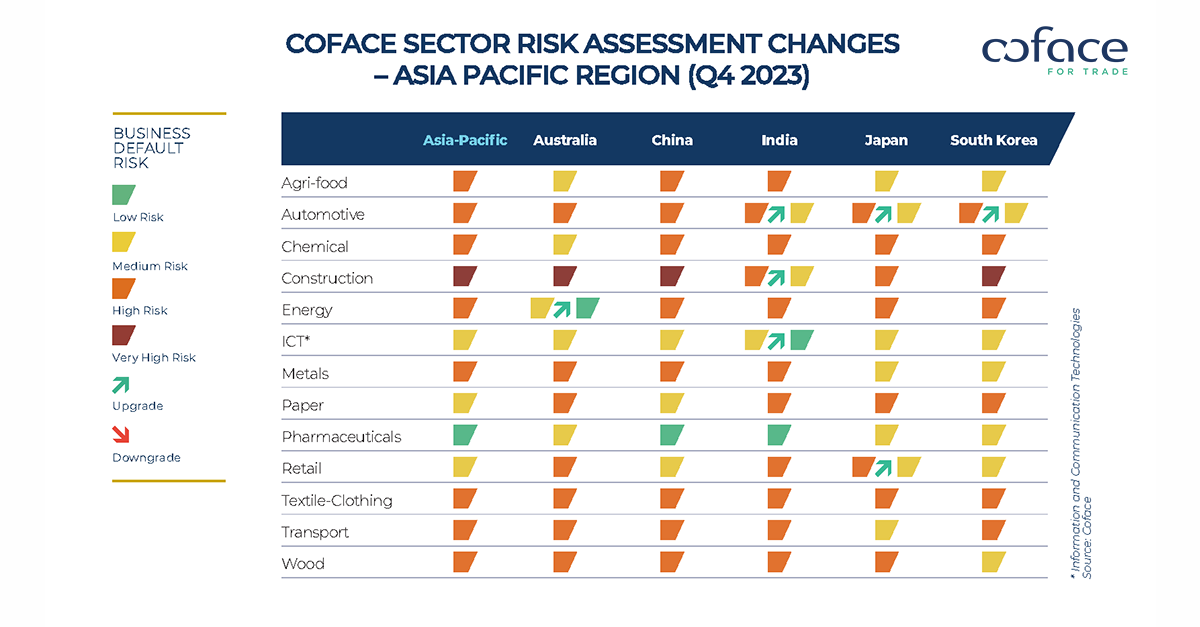This screenshot has width=1200, height=627.
Task: Select the China column header
Action: (x=672, y=140)
